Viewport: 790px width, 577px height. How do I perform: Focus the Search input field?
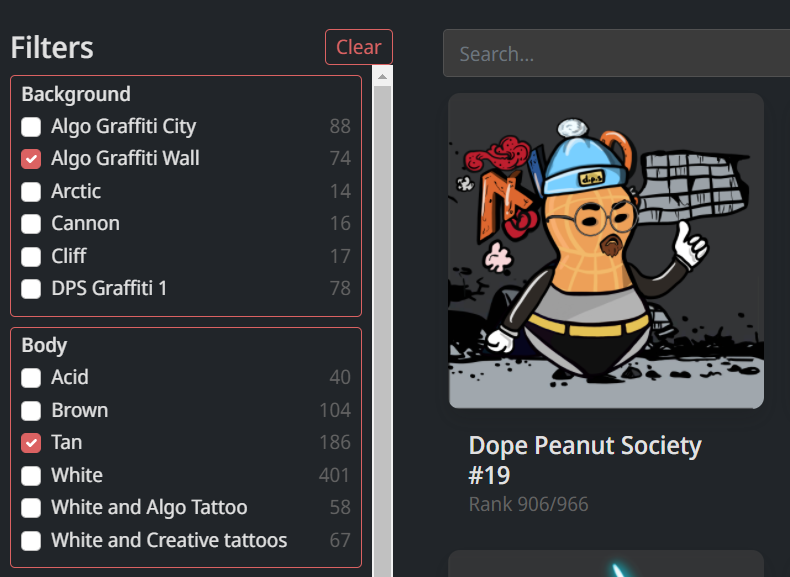coord(616,53)
